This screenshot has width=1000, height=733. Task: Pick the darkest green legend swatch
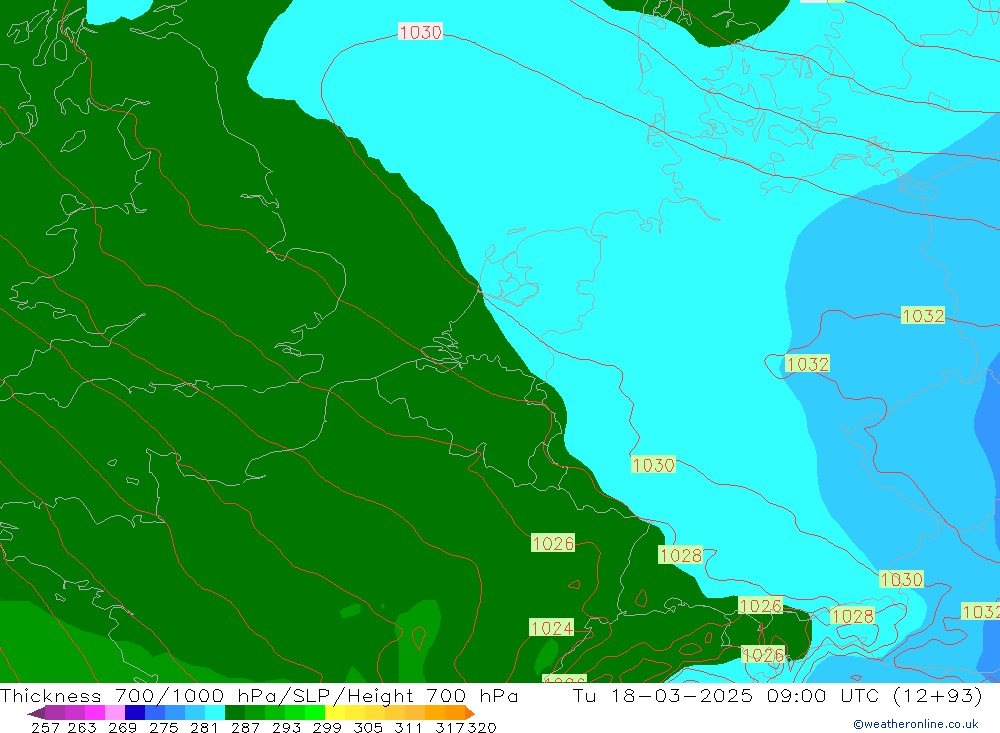pyautogui.click(x=235, y=713)
